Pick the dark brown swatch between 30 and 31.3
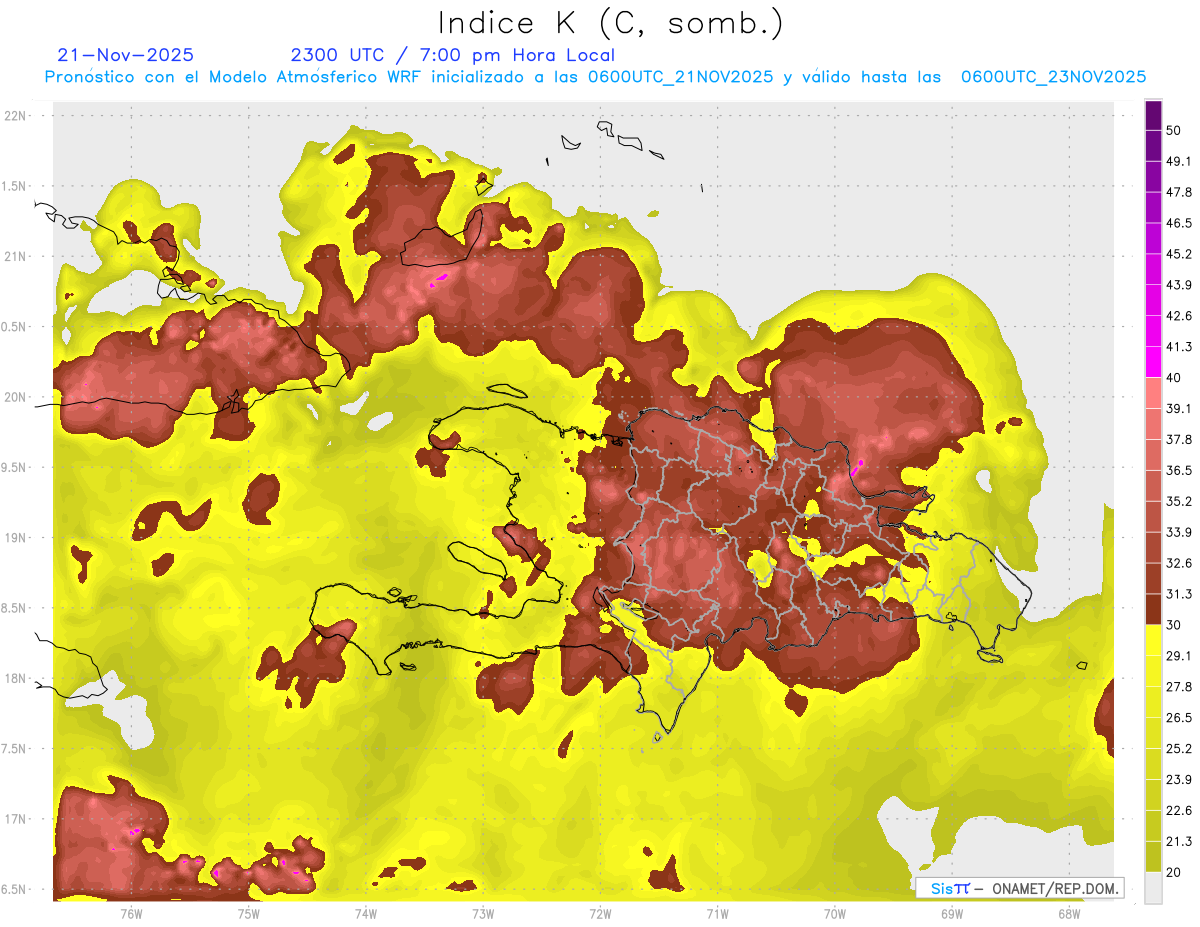The height and width of the screenshot is (927, 1200). tap(1153, 610)
